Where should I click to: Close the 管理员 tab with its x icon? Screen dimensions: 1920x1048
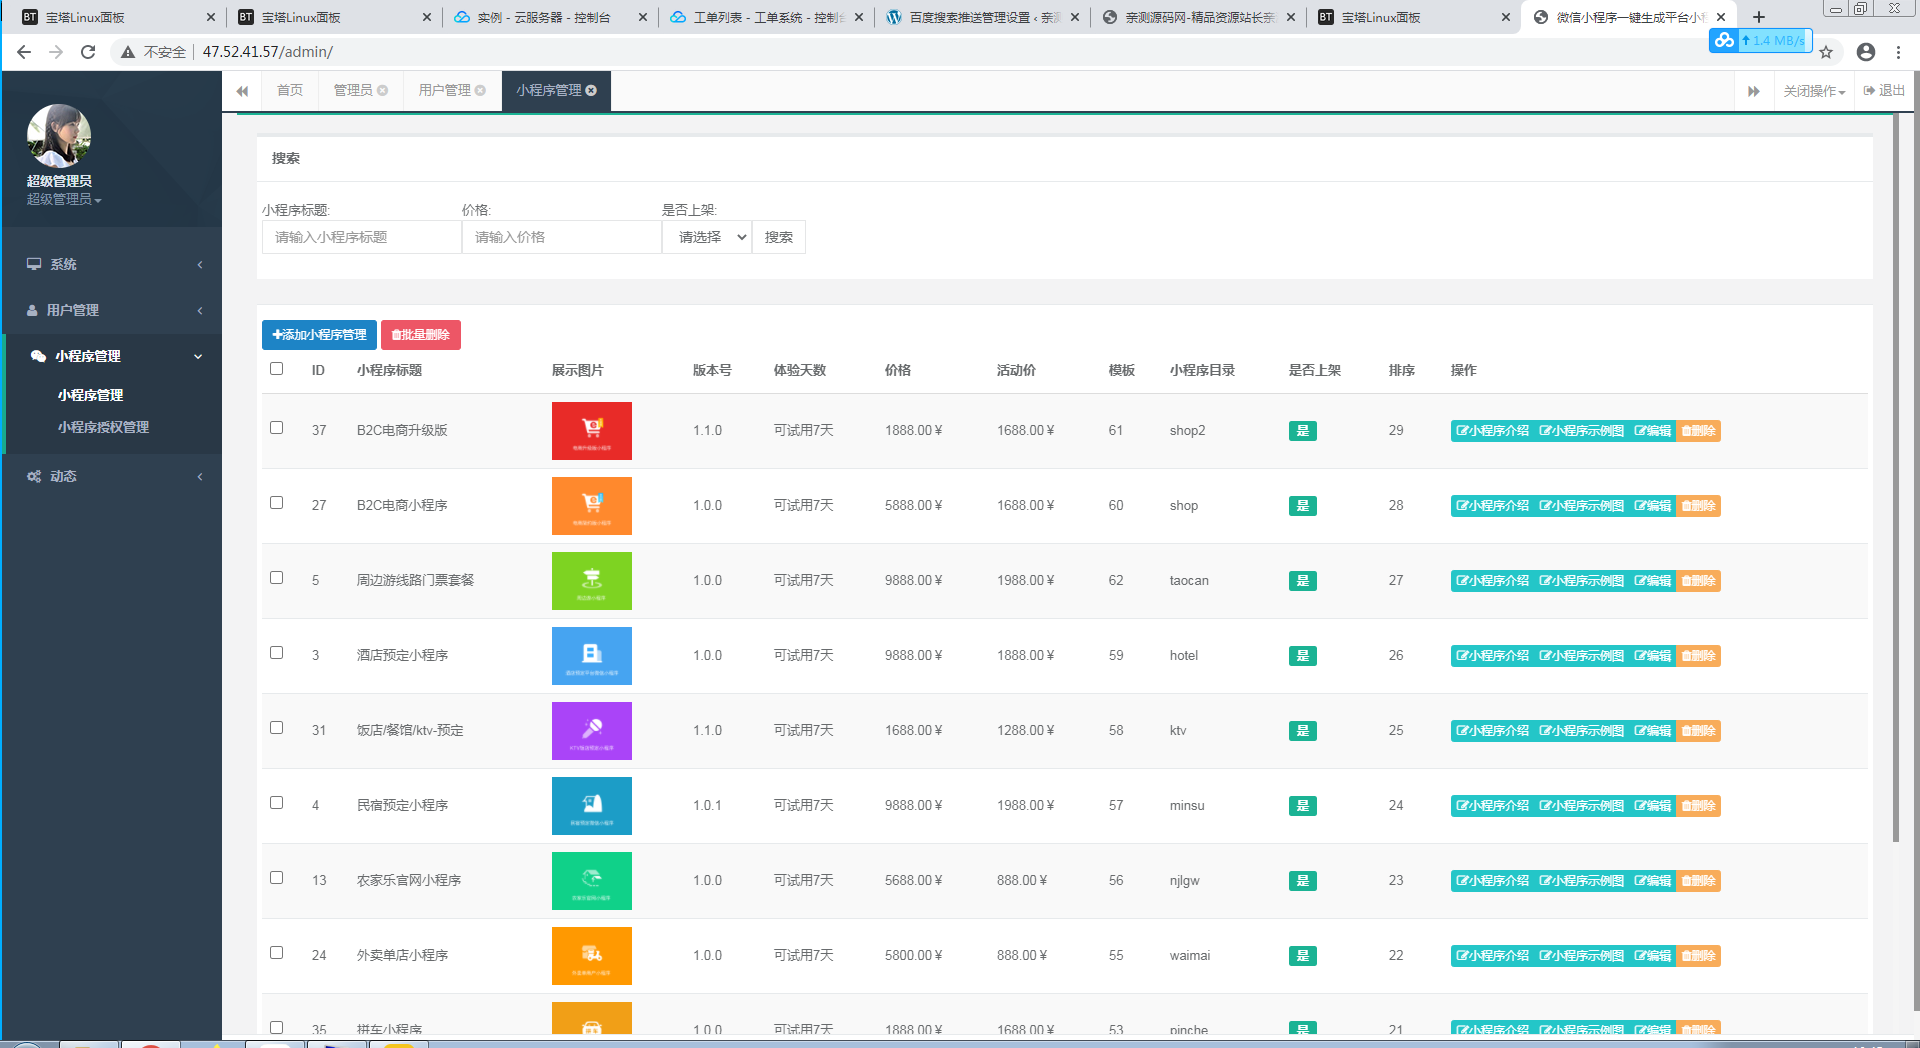pyautogui.click(x=382, y=90)
